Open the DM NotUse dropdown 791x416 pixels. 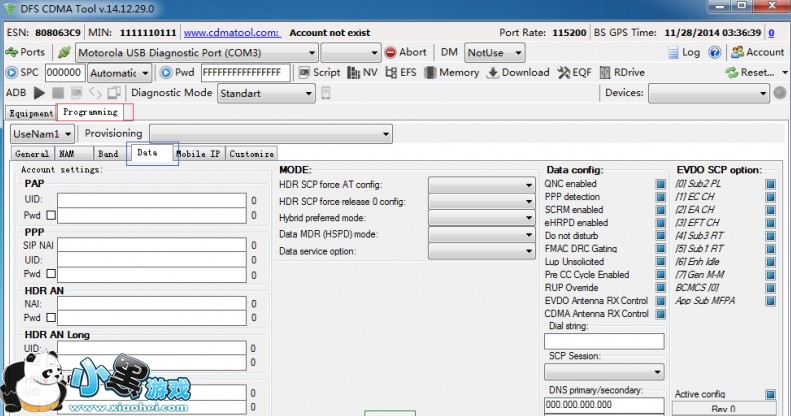[495, 53]
